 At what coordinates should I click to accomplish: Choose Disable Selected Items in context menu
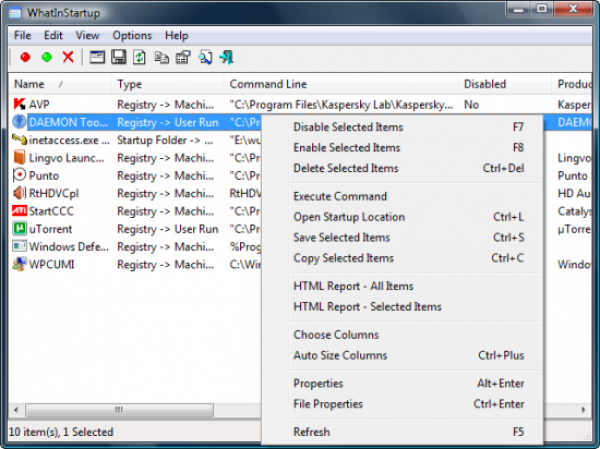tap(348, 127)
